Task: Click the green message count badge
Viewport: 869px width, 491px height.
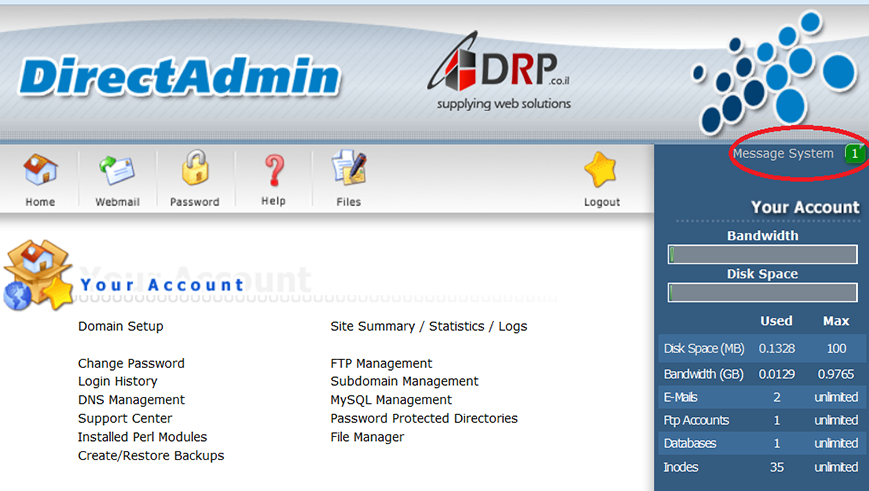Action: point(854,154)
